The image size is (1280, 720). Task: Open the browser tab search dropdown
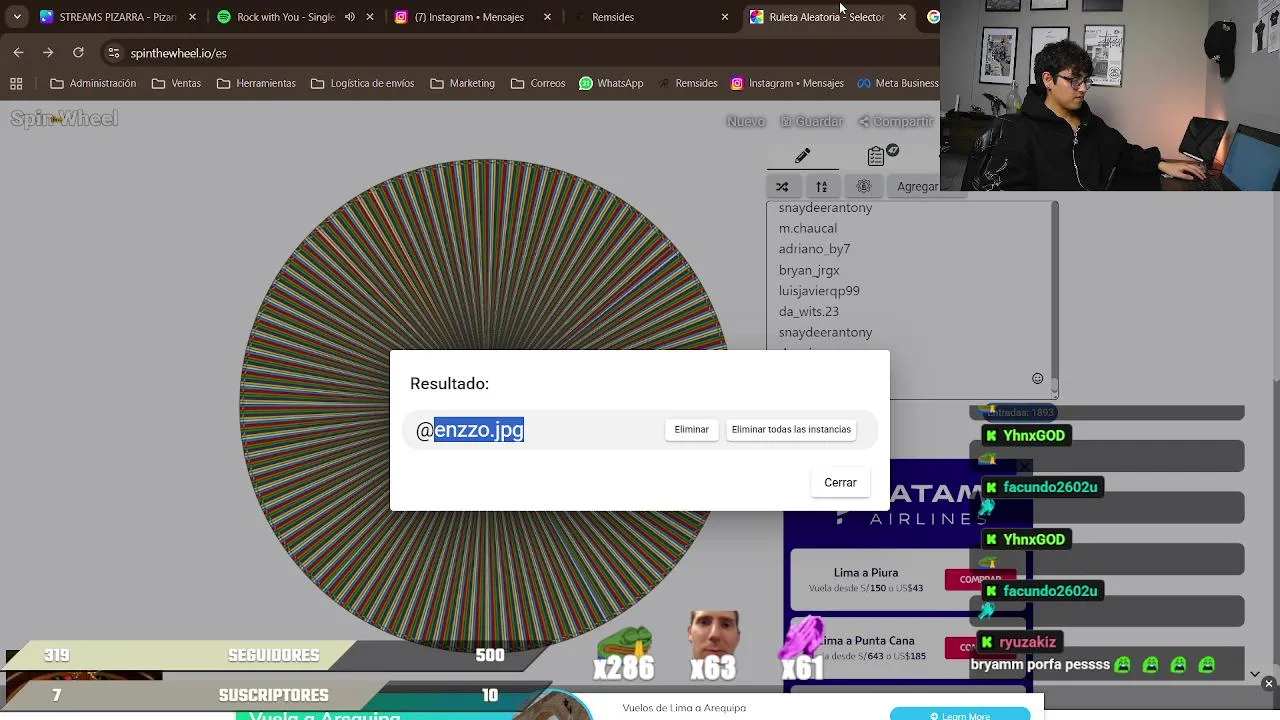(17, 17)
